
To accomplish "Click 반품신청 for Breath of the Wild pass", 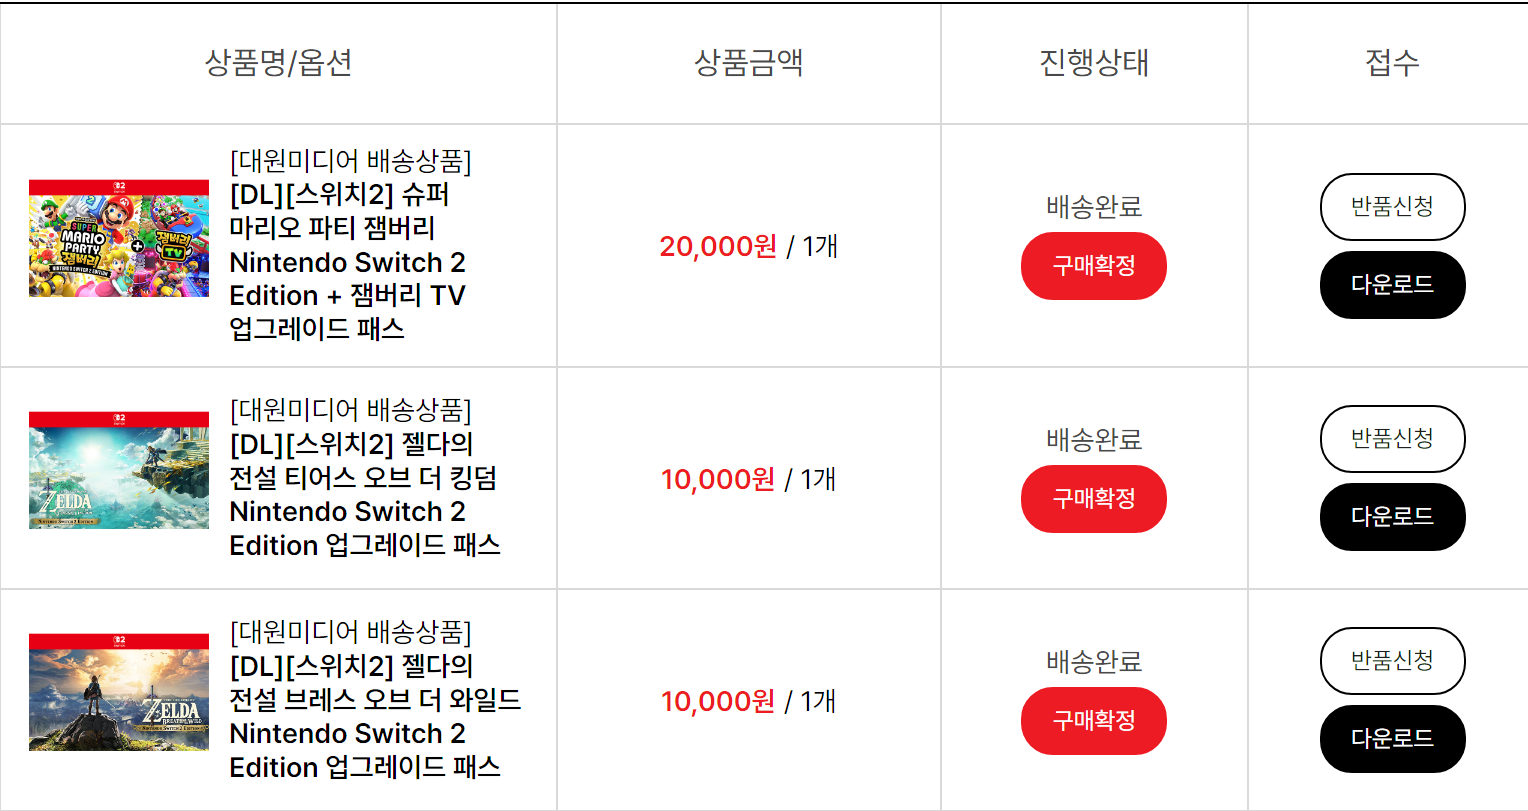I will (x=1392, y=660).
